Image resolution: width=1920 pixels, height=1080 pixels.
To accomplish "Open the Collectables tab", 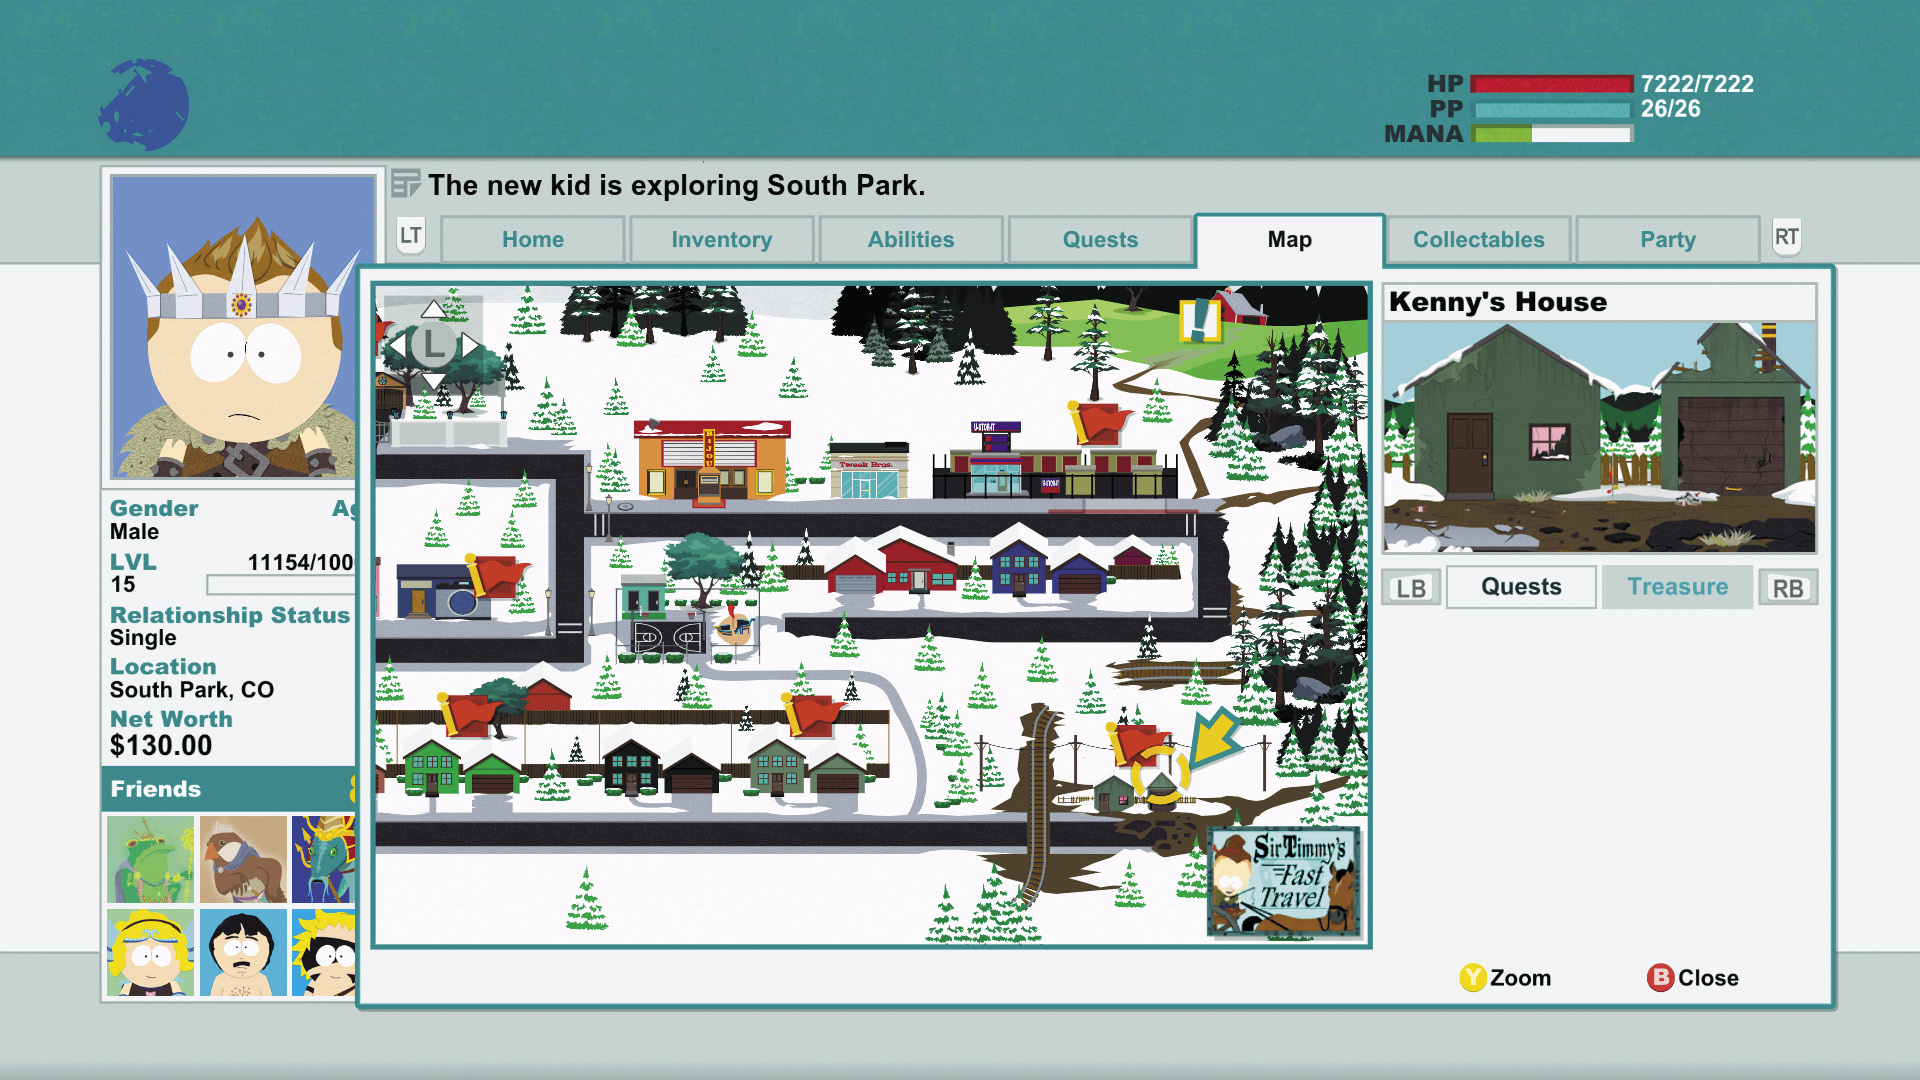I will tap(1479, 240).
